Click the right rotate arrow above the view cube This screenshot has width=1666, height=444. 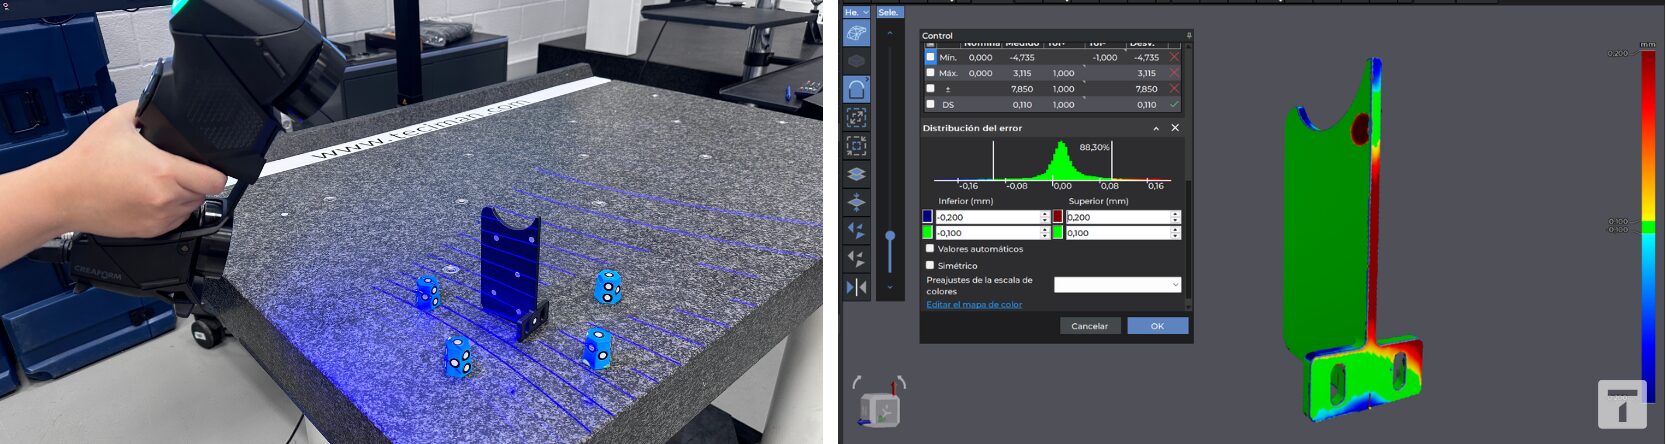coord(901,383)
